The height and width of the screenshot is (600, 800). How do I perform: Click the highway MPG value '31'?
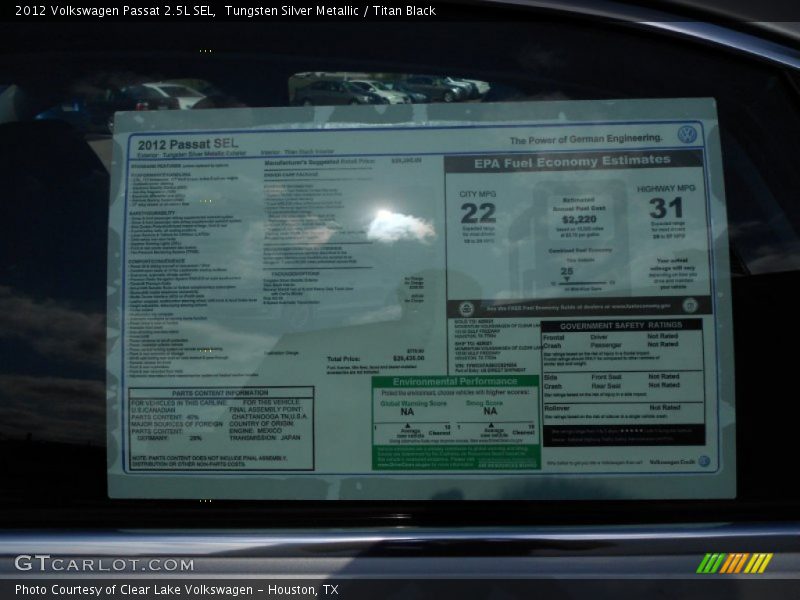[x=666, y=208]
